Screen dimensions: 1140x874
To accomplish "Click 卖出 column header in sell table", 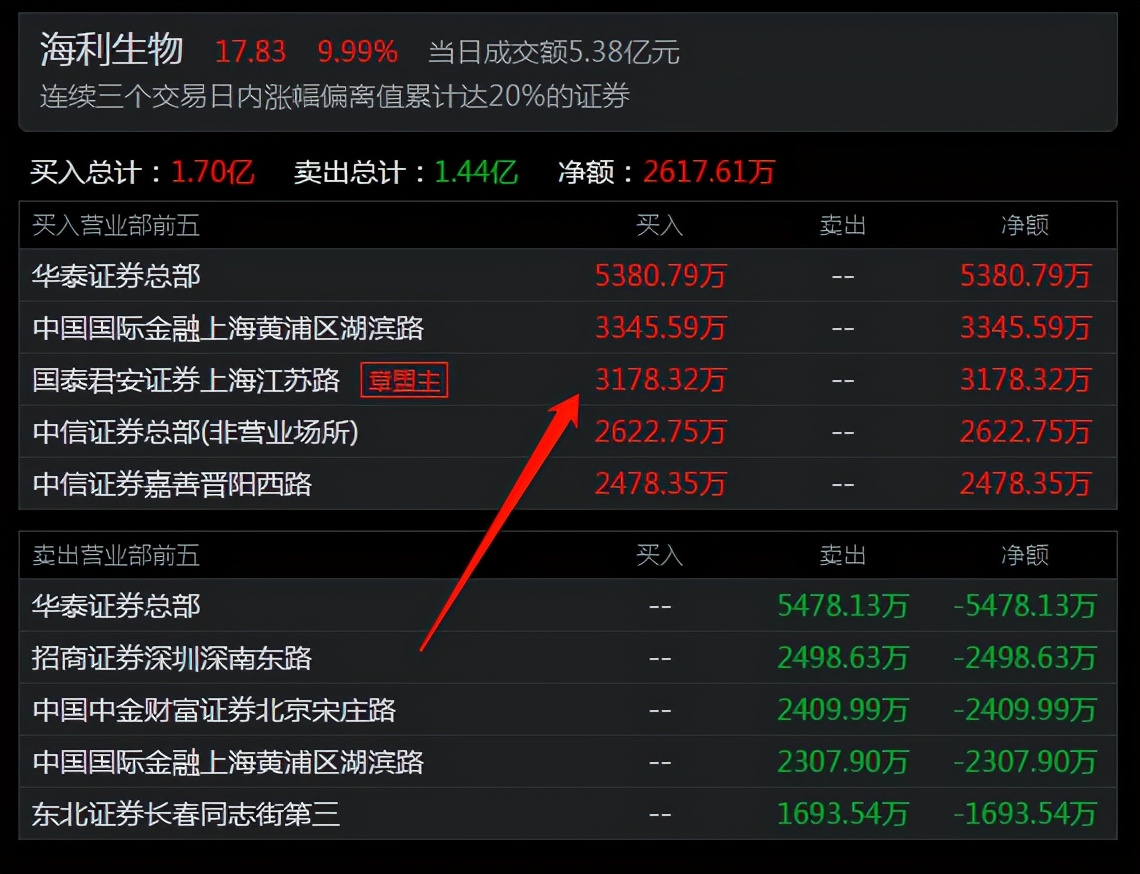I will pyautogui.click(x=843, y=556).
